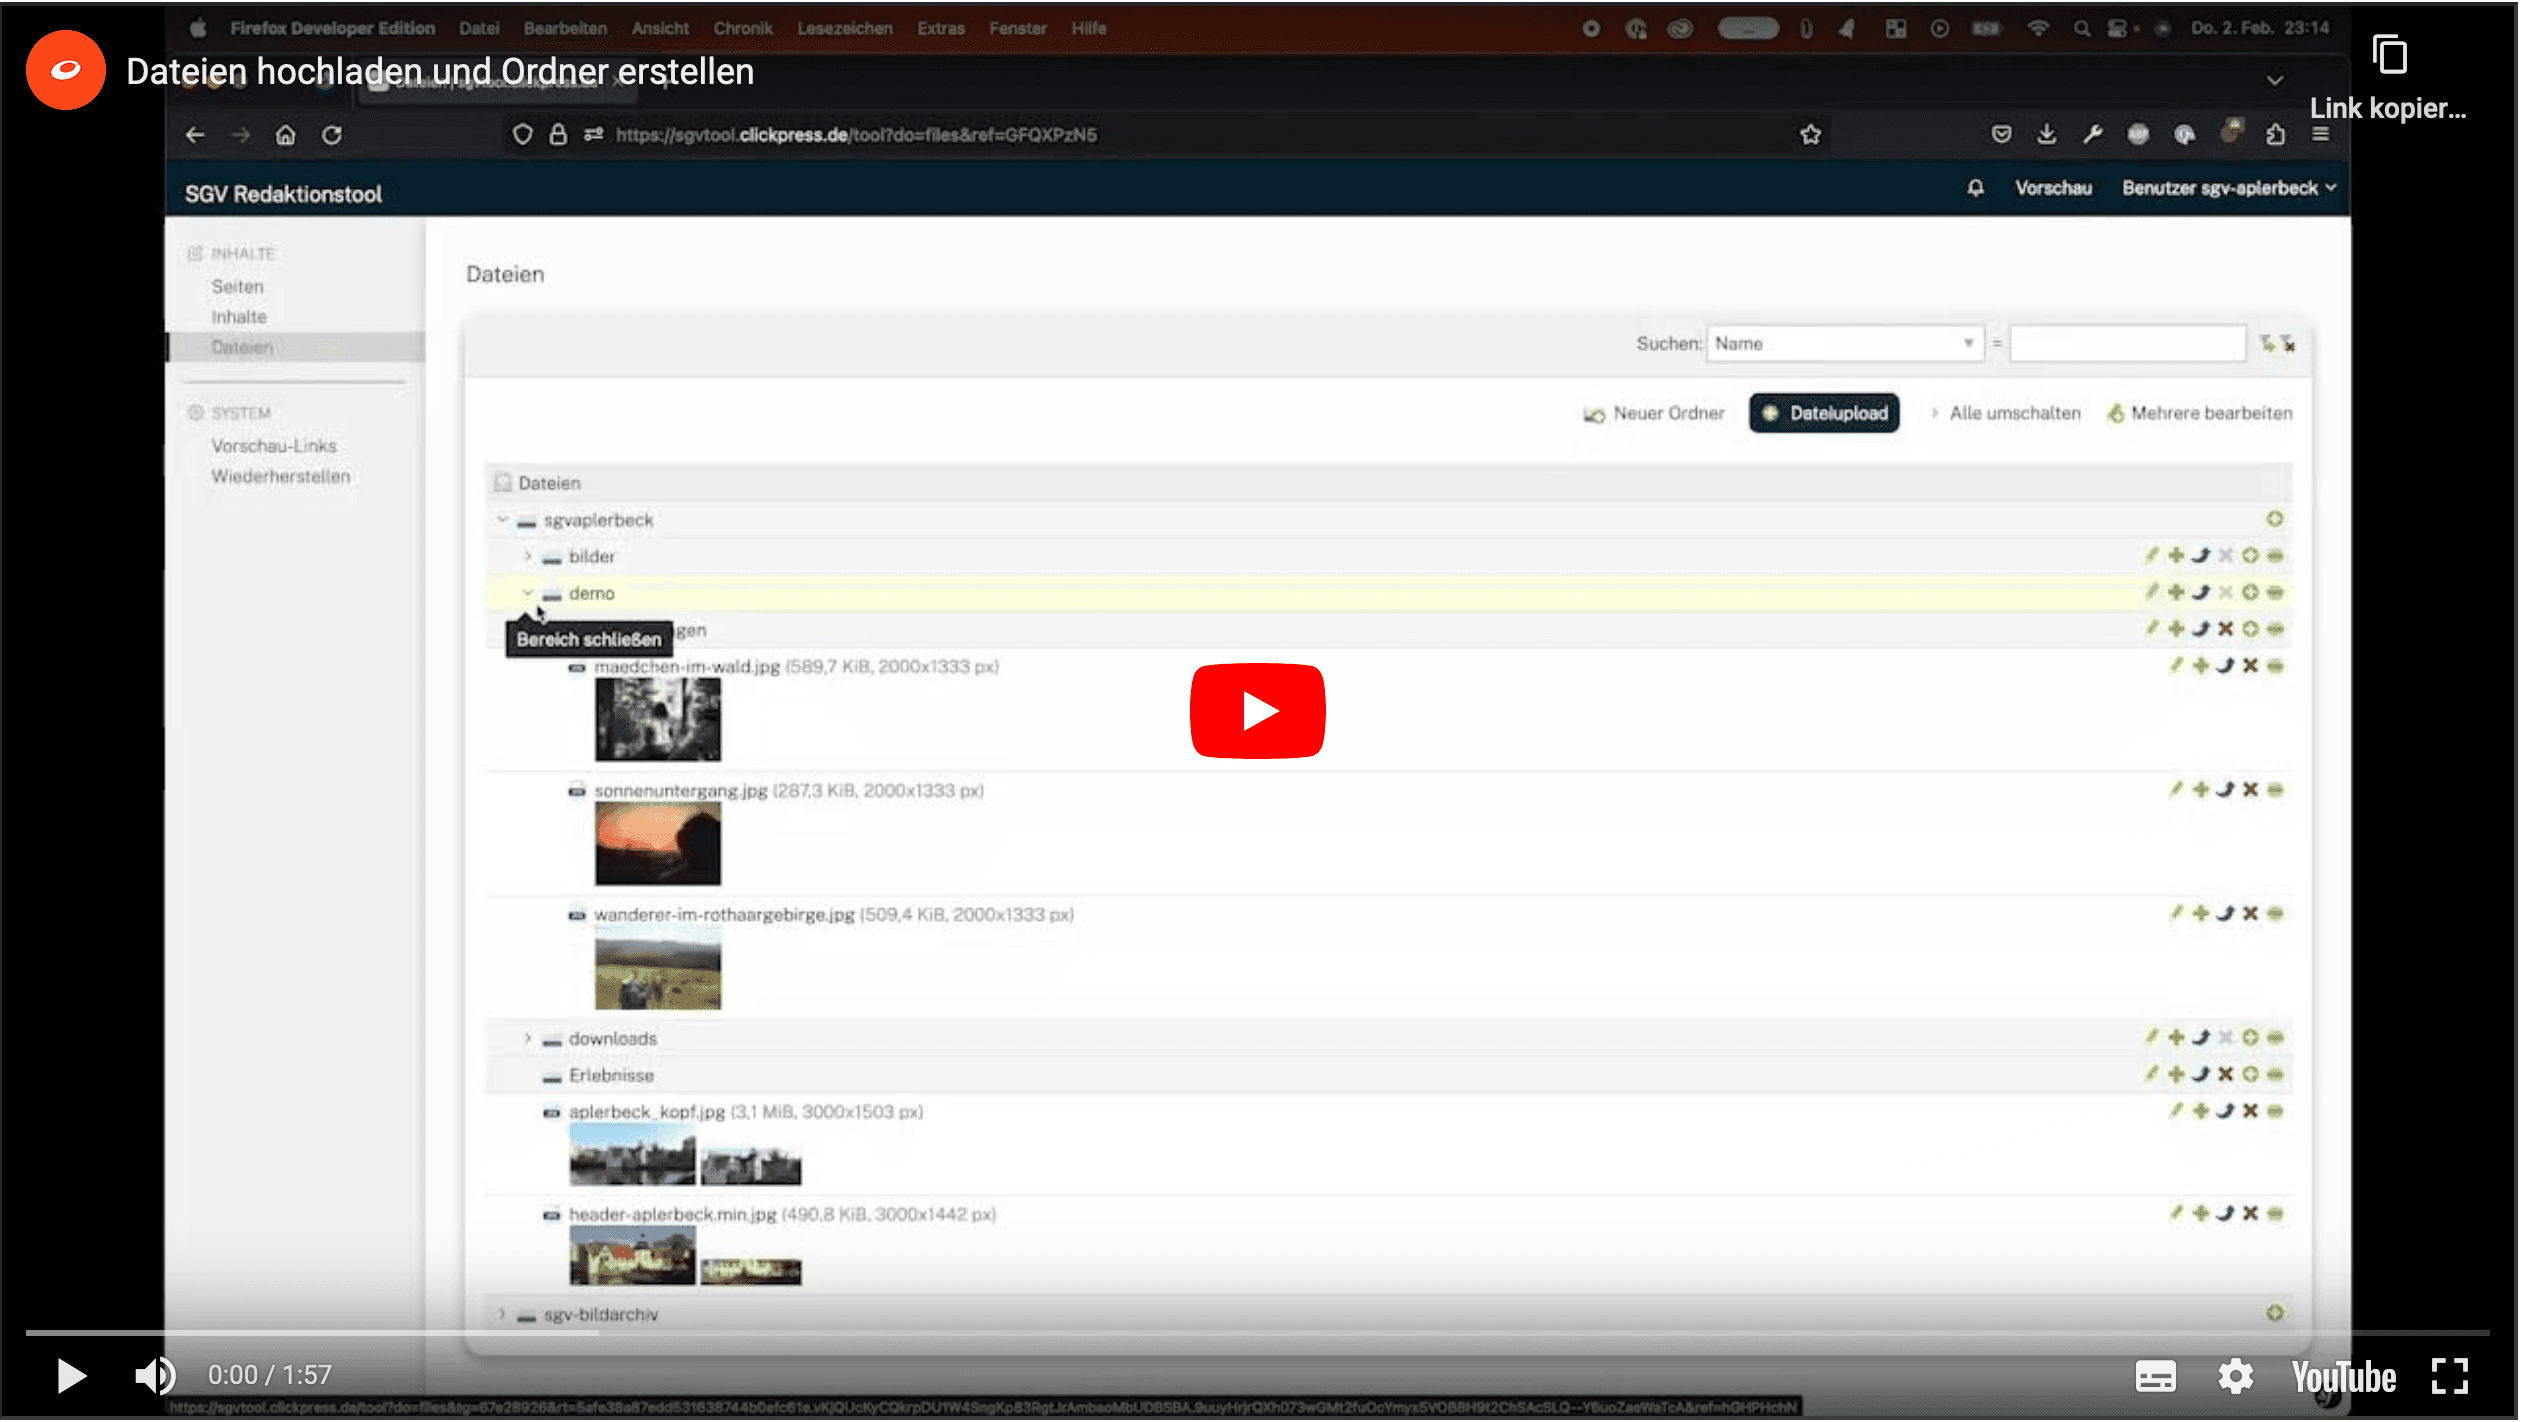
Task: Bookmark the page with the star icon
Action: pos(1810,135)
